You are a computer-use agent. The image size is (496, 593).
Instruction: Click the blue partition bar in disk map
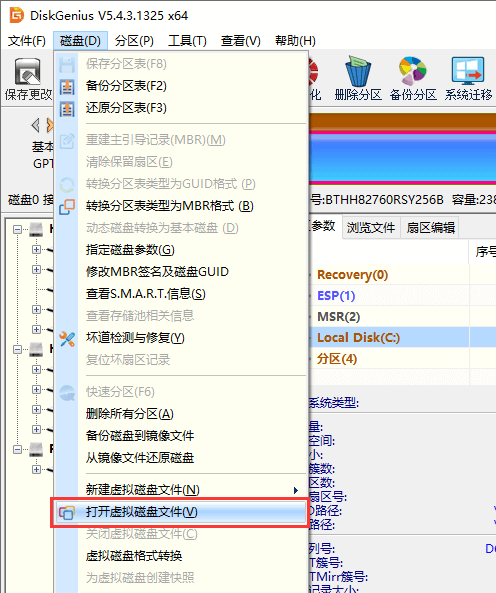(x=403, y=157)
